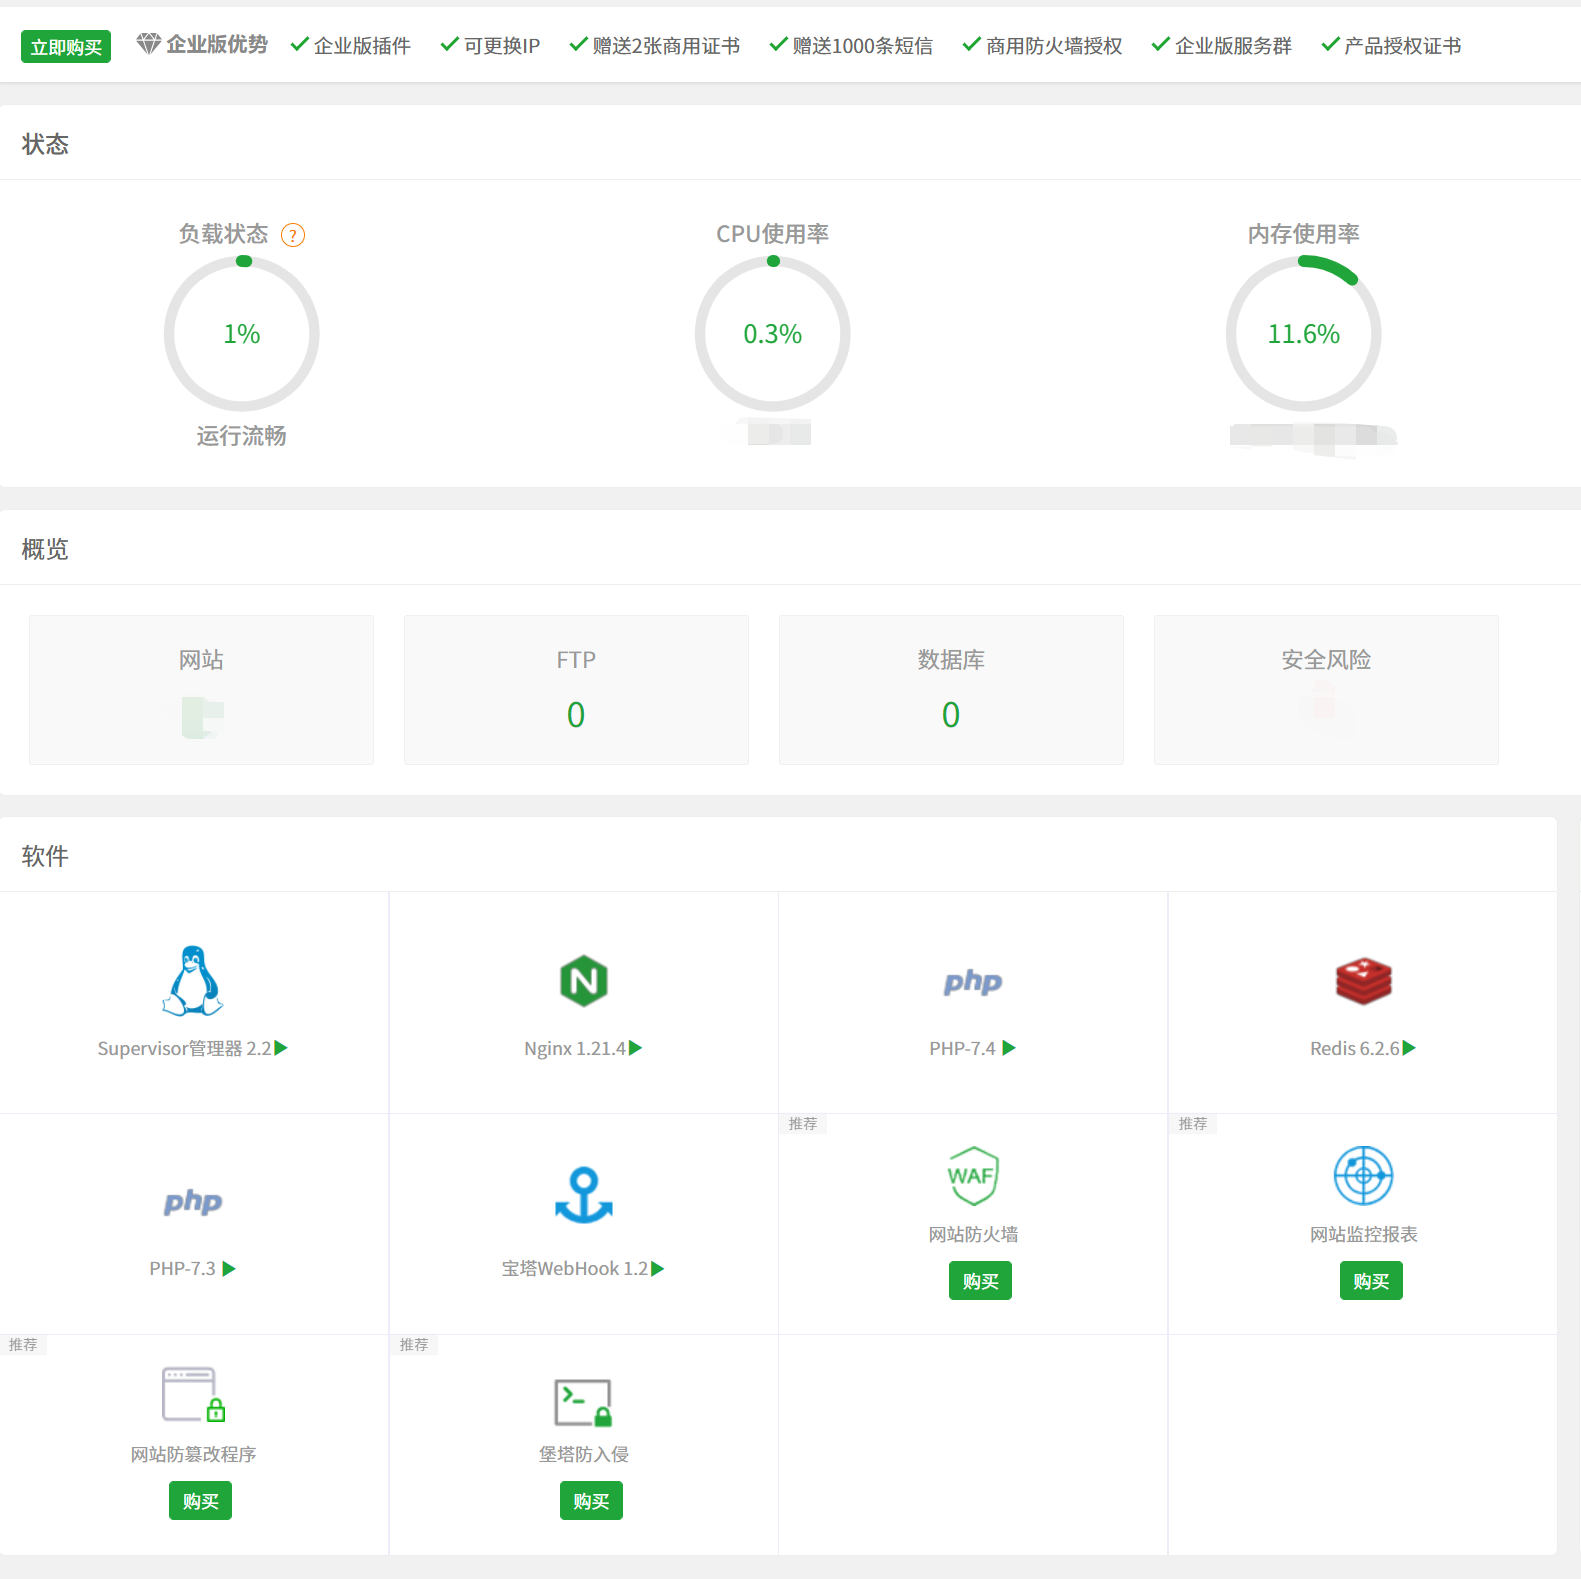Open the 安全风险 overview card
The height and width of the screenshot is (1579, 1581).
click(1326, 690)
